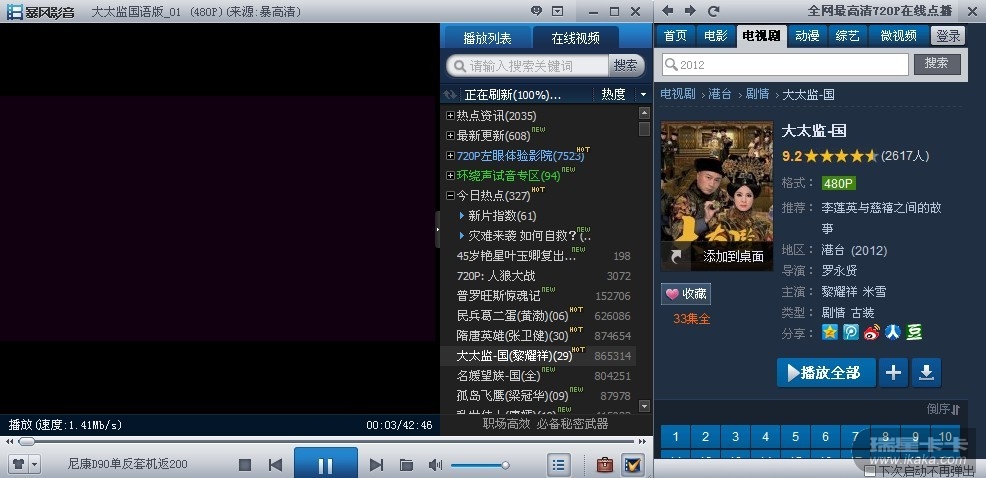Collapse the side panel via the splitter handle

tap(438, 230)
